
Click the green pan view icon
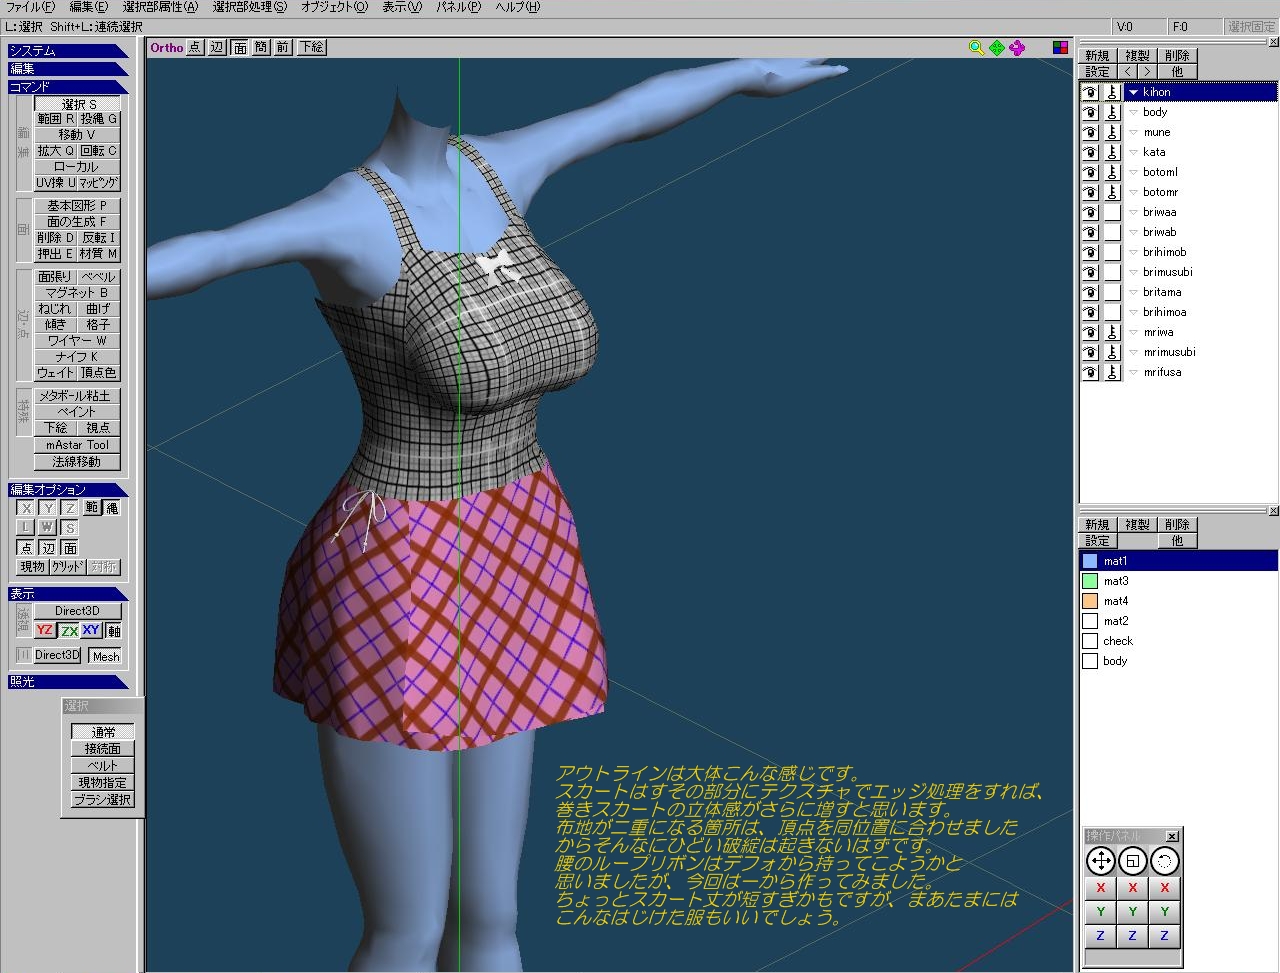click(997, 47)
